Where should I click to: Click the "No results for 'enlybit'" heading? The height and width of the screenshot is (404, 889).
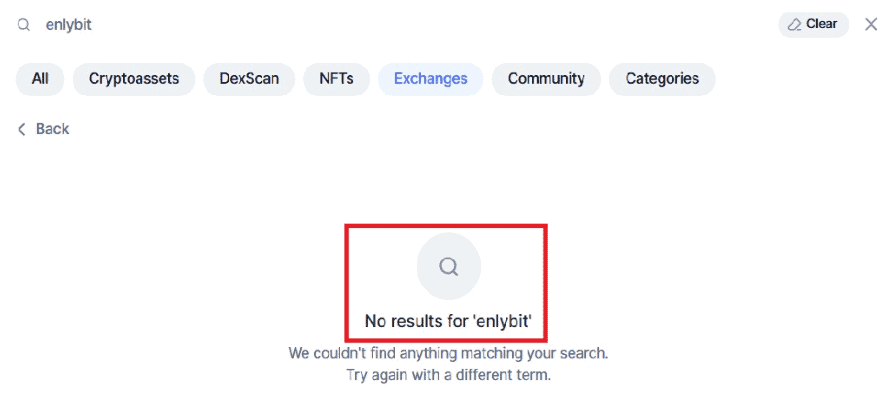[446, 321]
